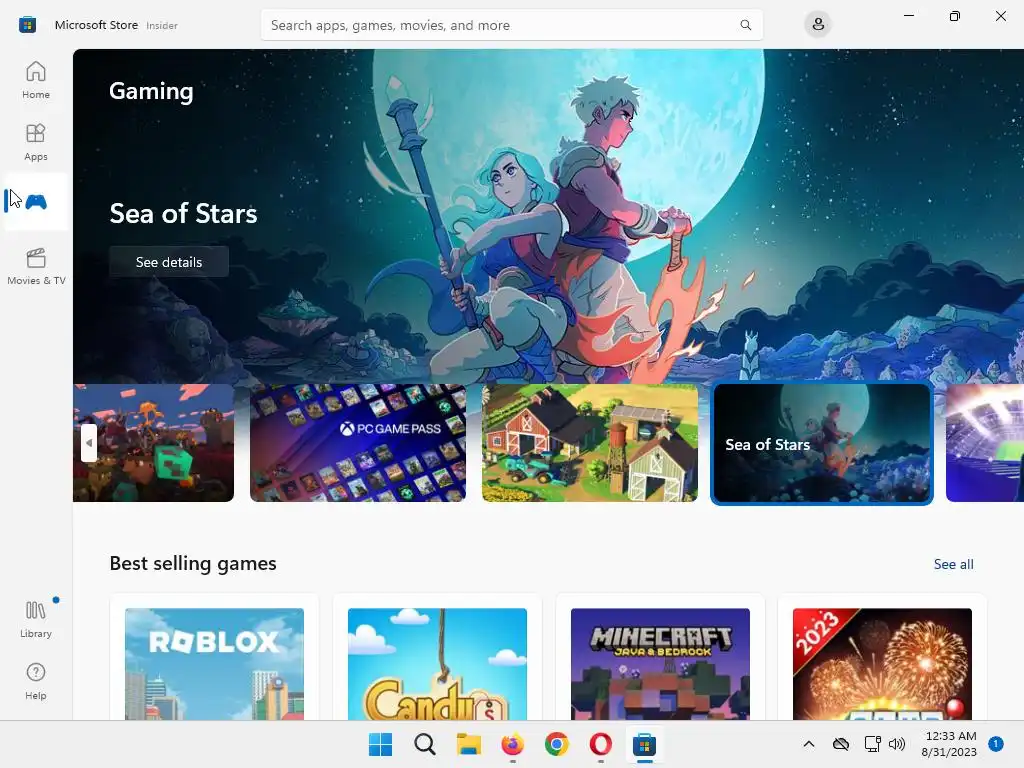The image size is (1024, 768).
Task: Open See all best selling games
Action: point(953,564)
